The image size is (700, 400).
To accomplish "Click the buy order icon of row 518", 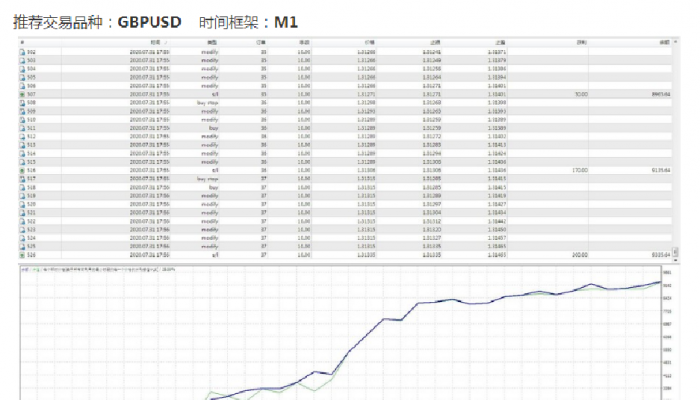I will (22, 188).
